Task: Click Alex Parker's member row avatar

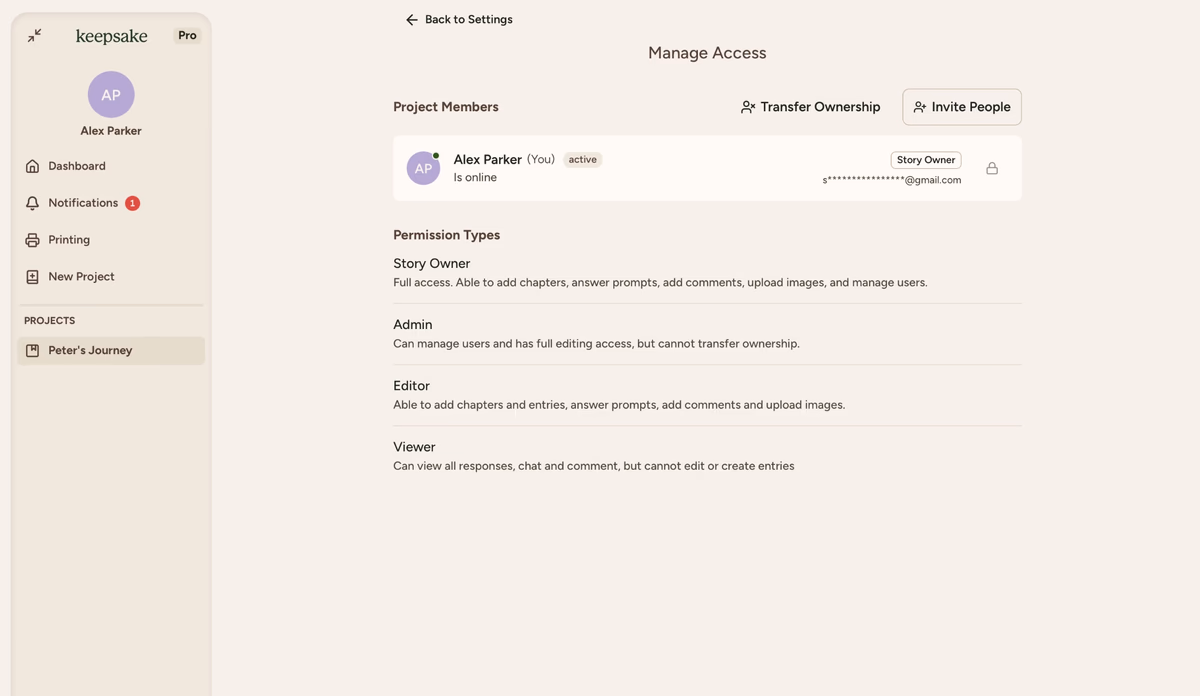Action: [x=423, y=168]
